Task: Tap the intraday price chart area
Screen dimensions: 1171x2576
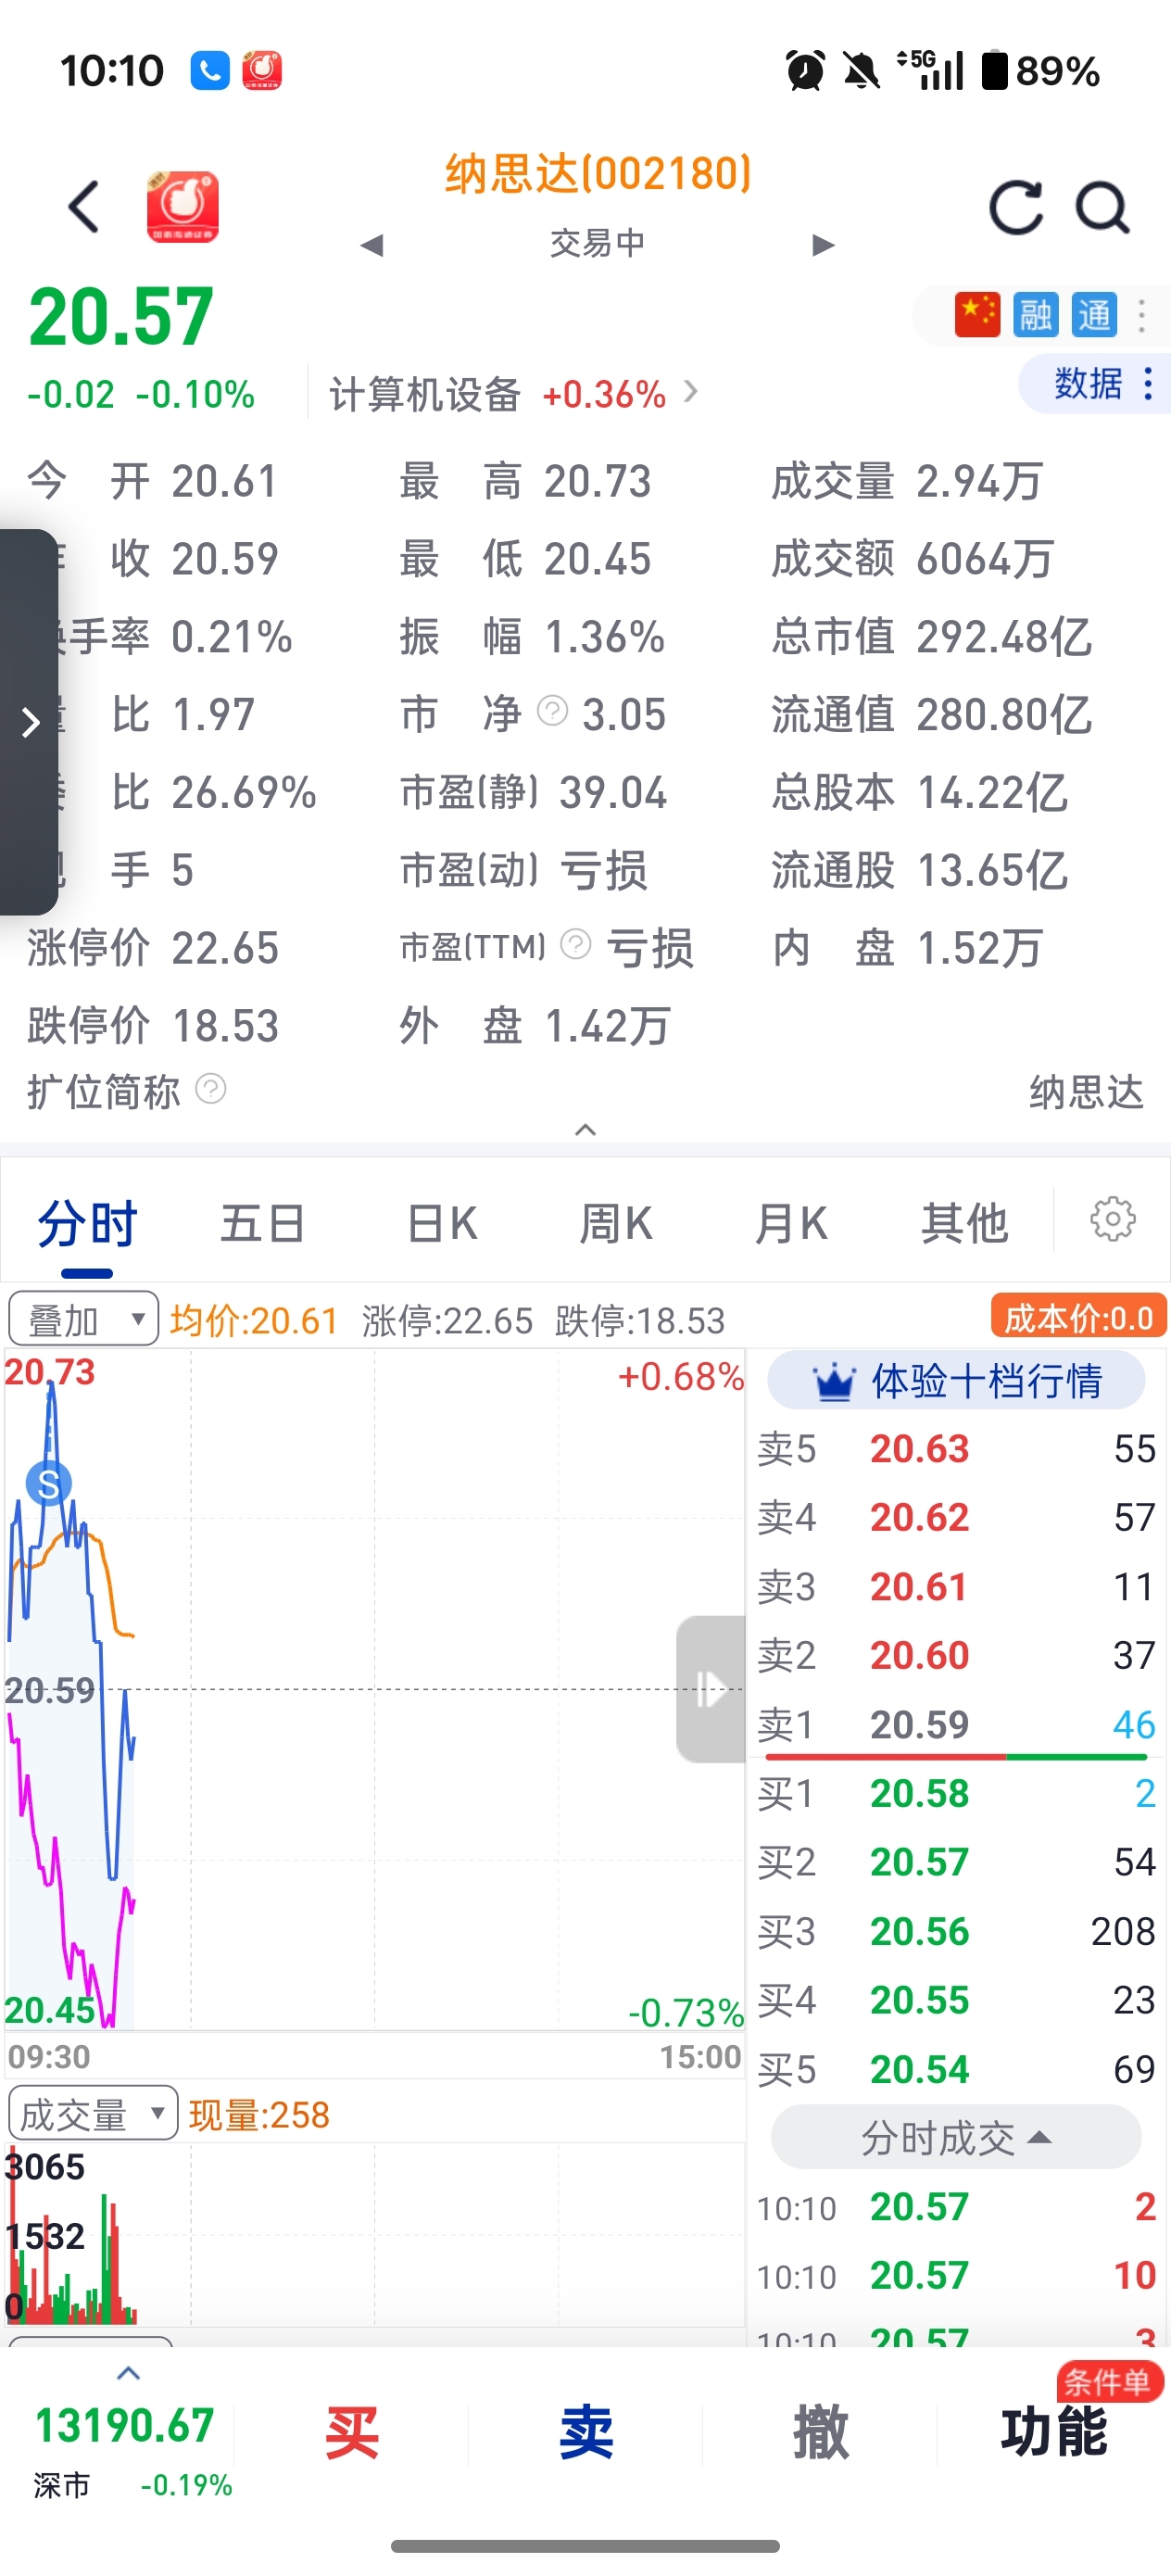Action: click(x=375, y=1690)
